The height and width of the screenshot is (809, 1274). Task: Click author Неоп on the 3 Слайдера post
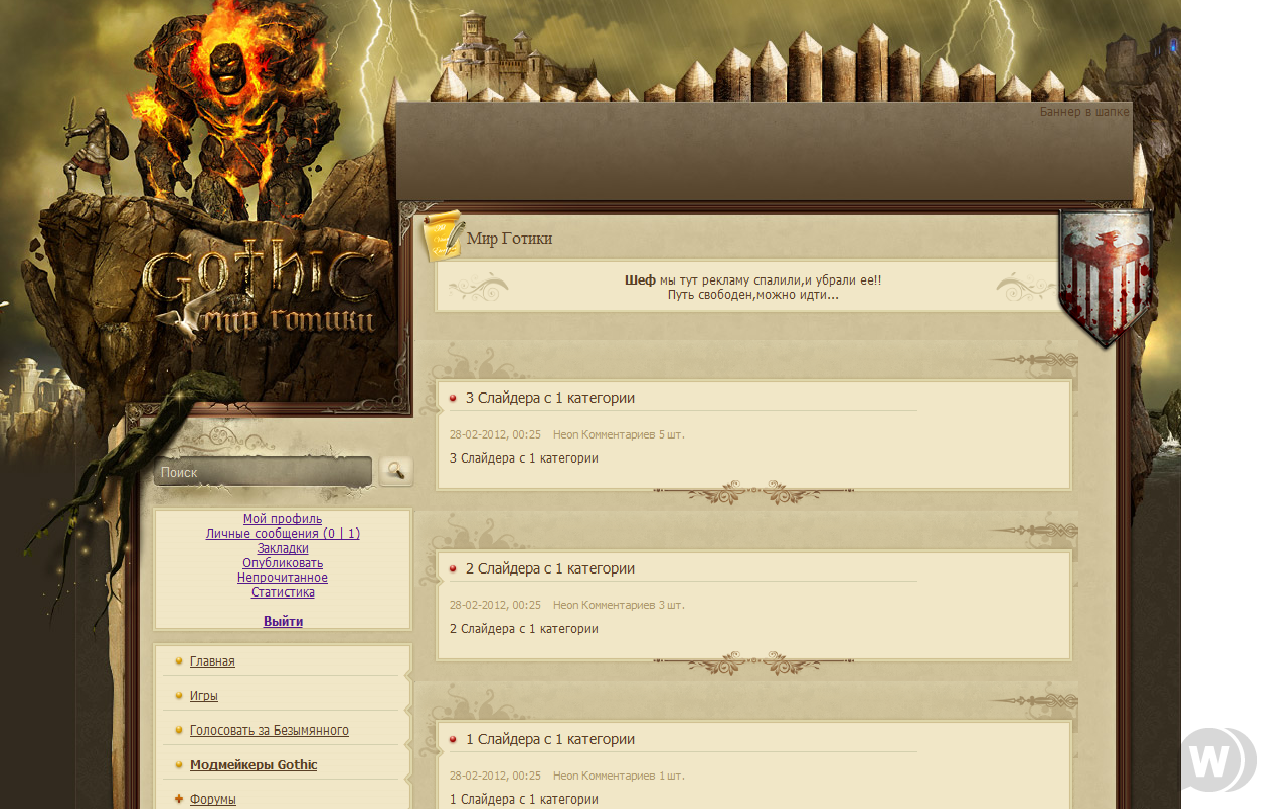(x=565, y=435)
